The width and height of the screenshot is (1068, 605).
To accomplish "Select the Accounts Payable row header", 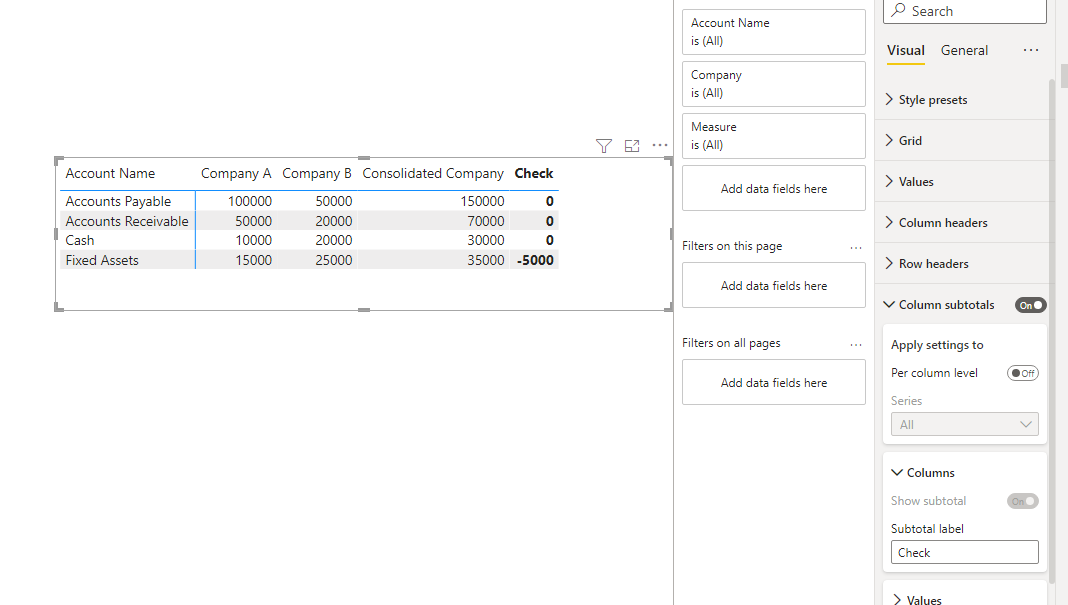I will (119, 202).
